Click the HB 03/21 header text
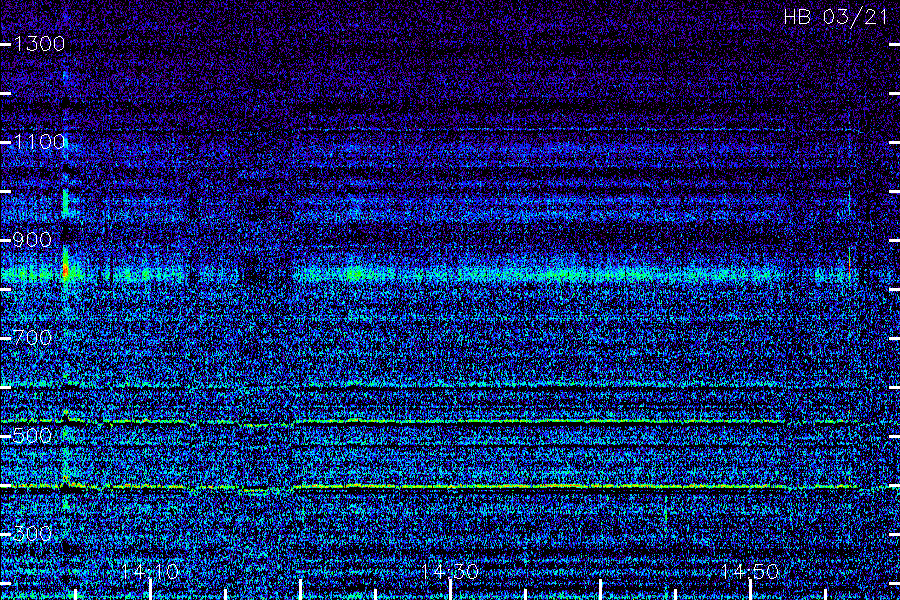900x600 pixels. point(836,17)
